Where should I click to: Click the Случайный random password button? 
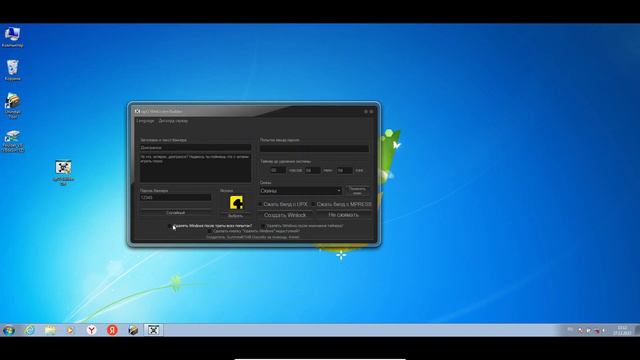coord(176,213)
